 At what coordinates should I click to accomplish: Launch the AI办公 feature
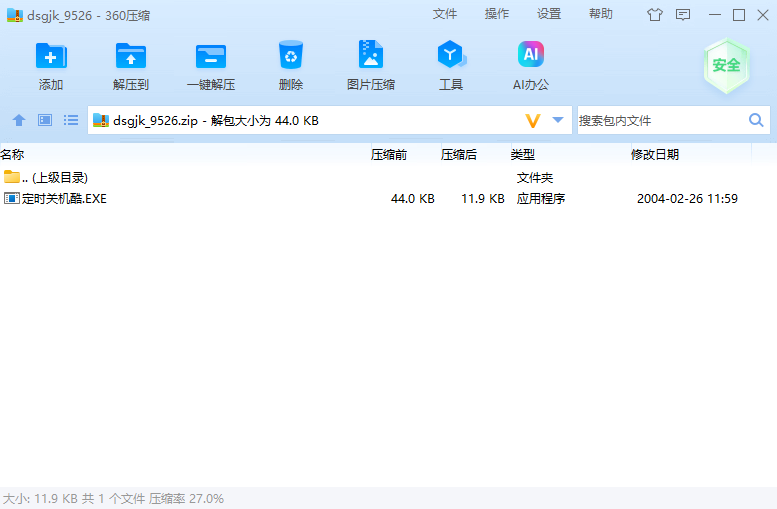[x=531, y=55]
